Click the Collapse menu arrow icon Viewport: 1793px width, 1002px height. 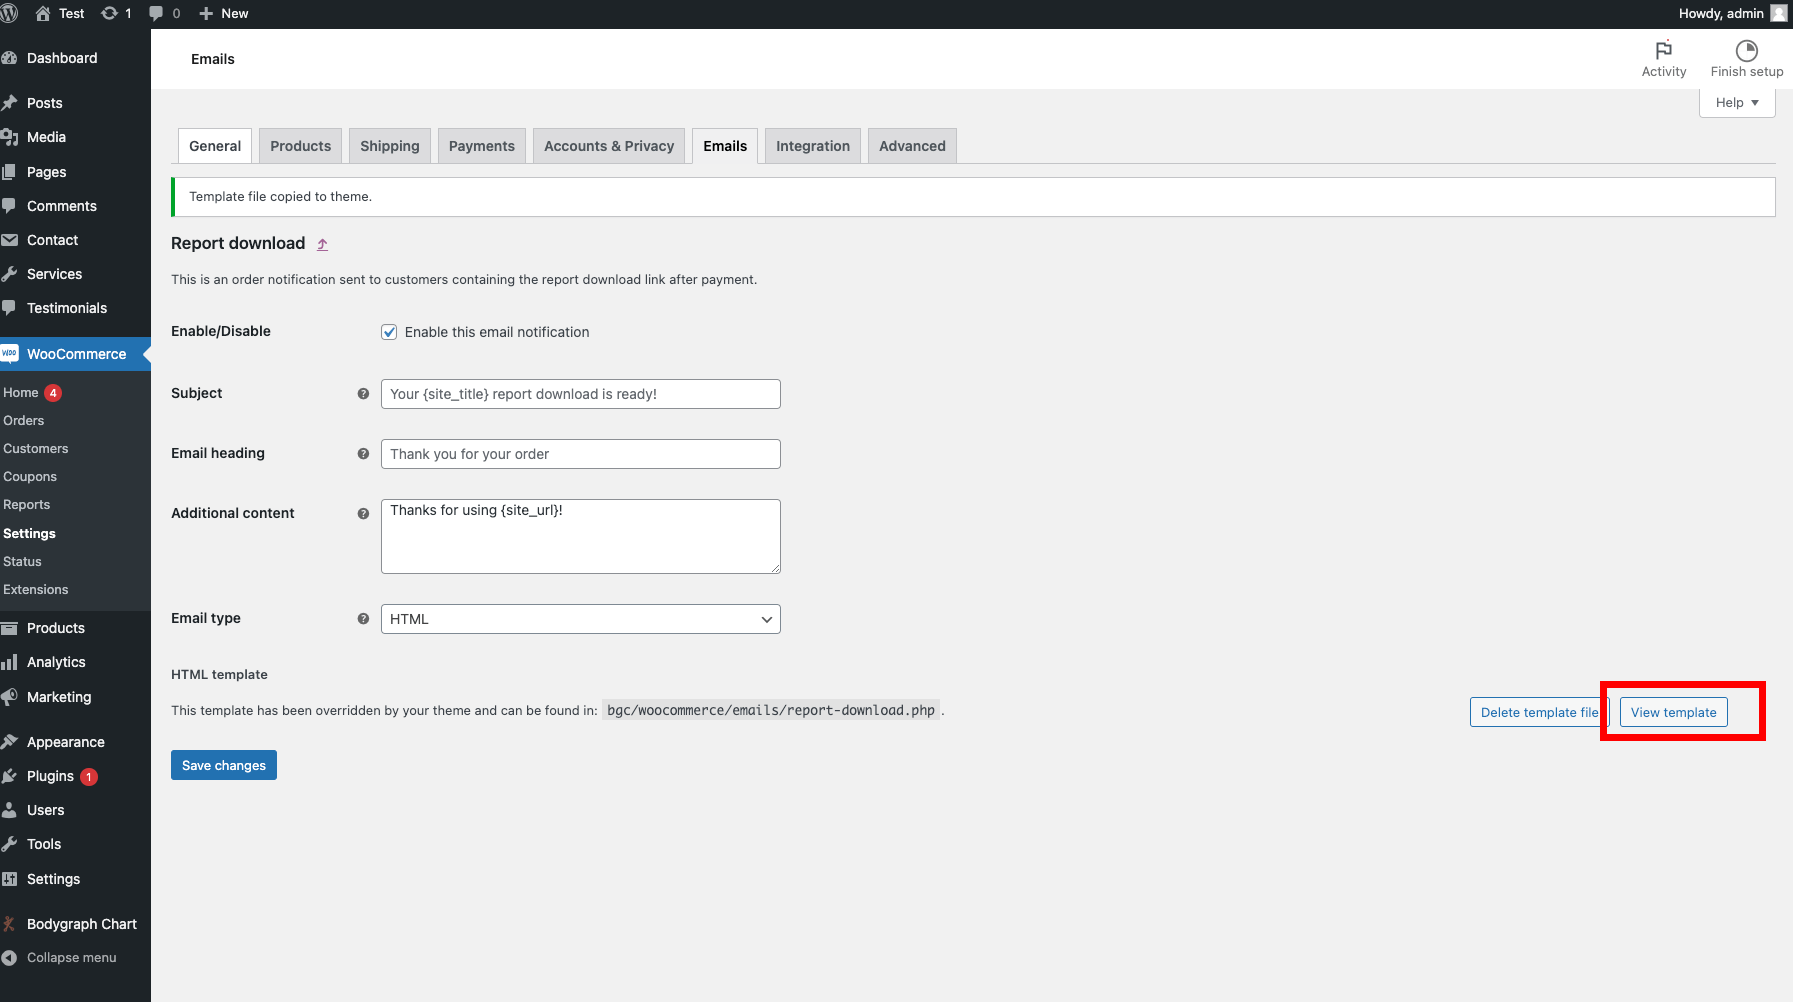(9, 958)
